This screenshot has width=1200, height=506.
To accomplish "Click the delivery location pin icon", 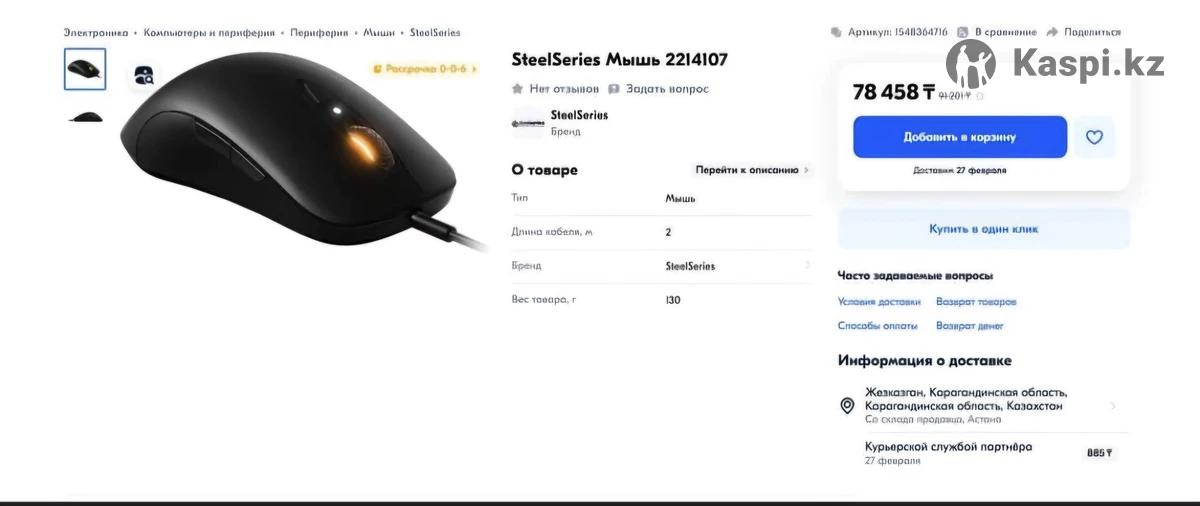I will coord(847,405).
